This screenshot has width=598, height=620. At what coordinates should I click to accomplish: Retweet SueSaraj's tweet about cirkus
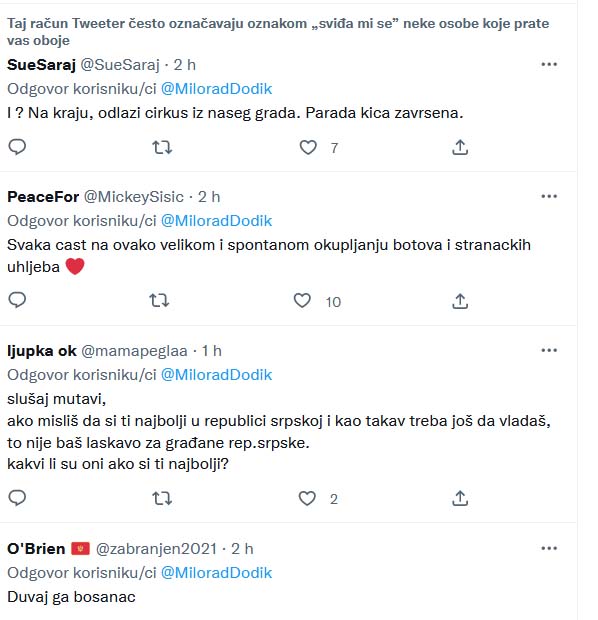tap(162, 147)
